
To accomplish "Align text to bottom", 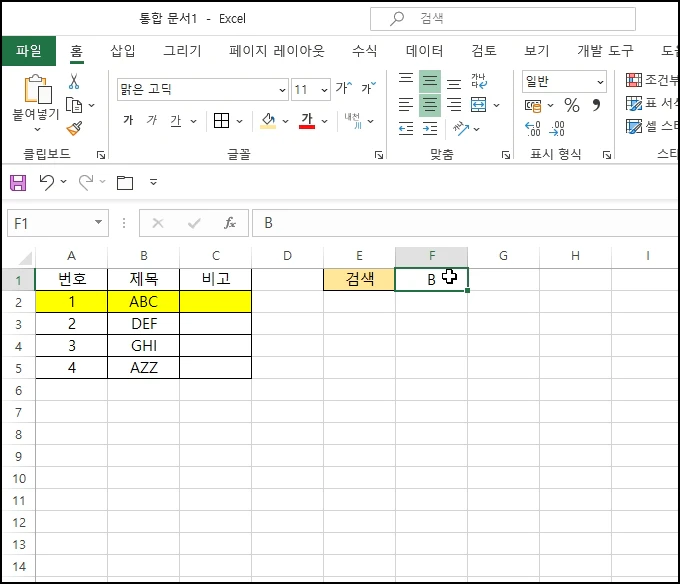I will coord(454,82).
